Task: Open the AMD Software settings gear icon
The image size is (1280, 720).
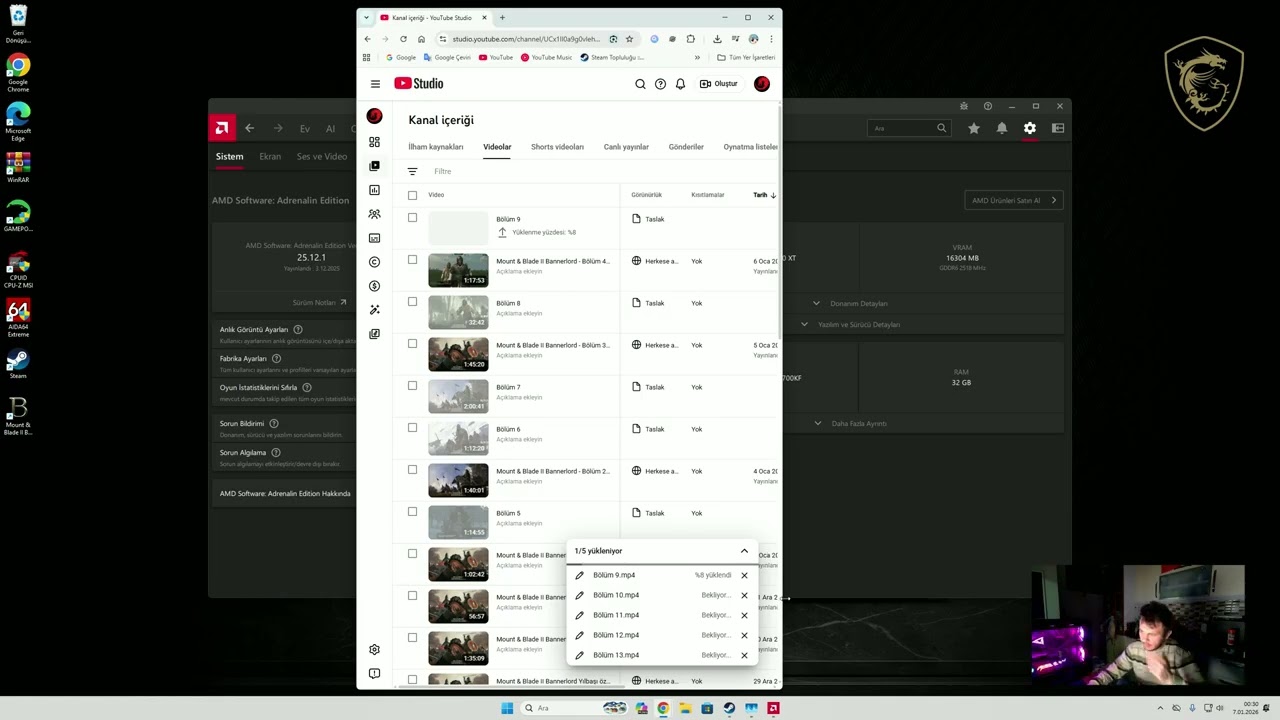Action: coord(1030,128)
